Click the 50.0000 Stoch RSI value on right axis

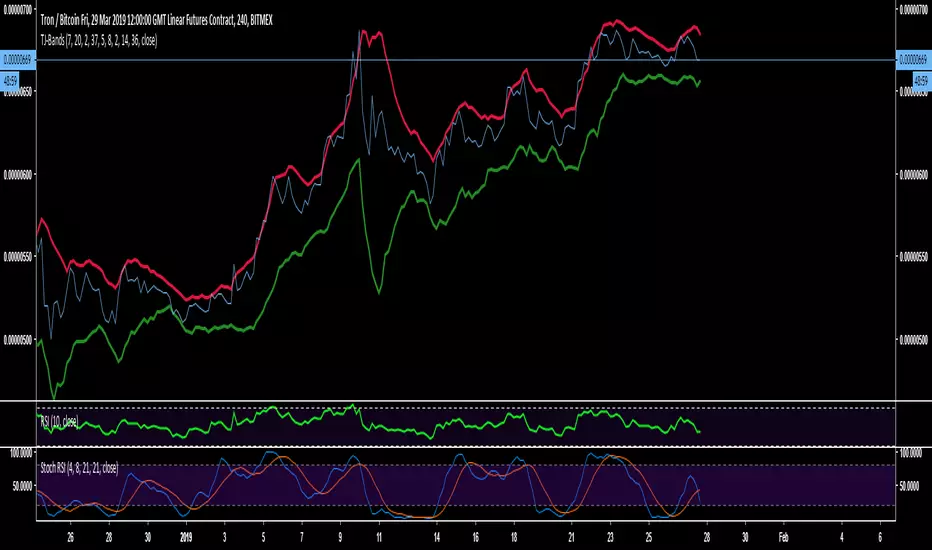(909, 486)
